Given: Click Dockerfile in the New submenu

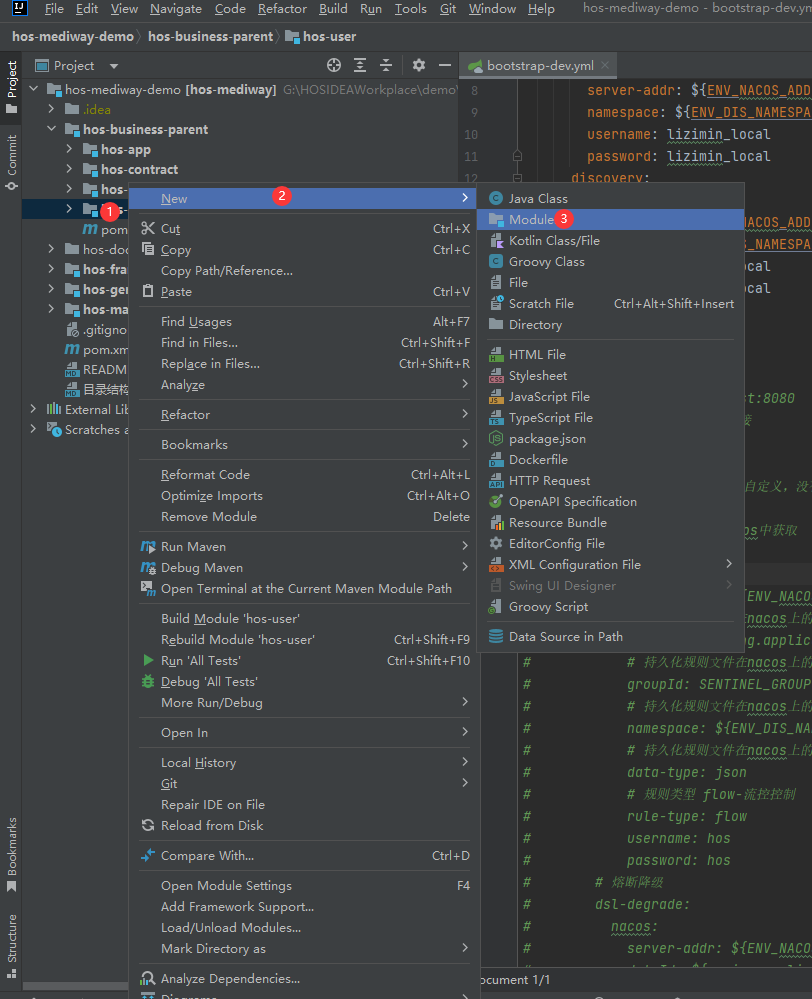Looking at the screenshot, I should 538,460.
